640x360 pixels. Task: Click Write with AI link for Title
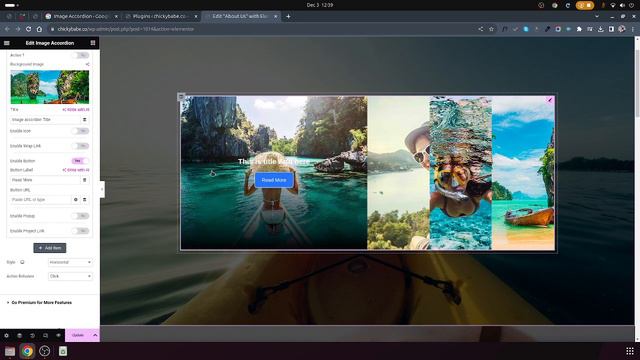[x=76, y=110]
